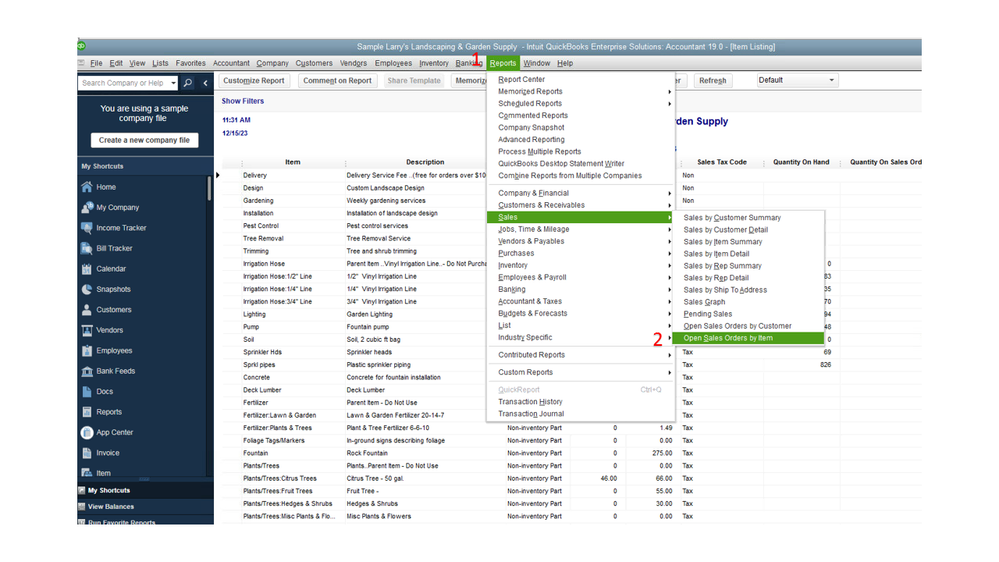The width and height of the screenshot is (999, 562).
Task: Click the Share Template button
Action: click(x=414, y=81)
